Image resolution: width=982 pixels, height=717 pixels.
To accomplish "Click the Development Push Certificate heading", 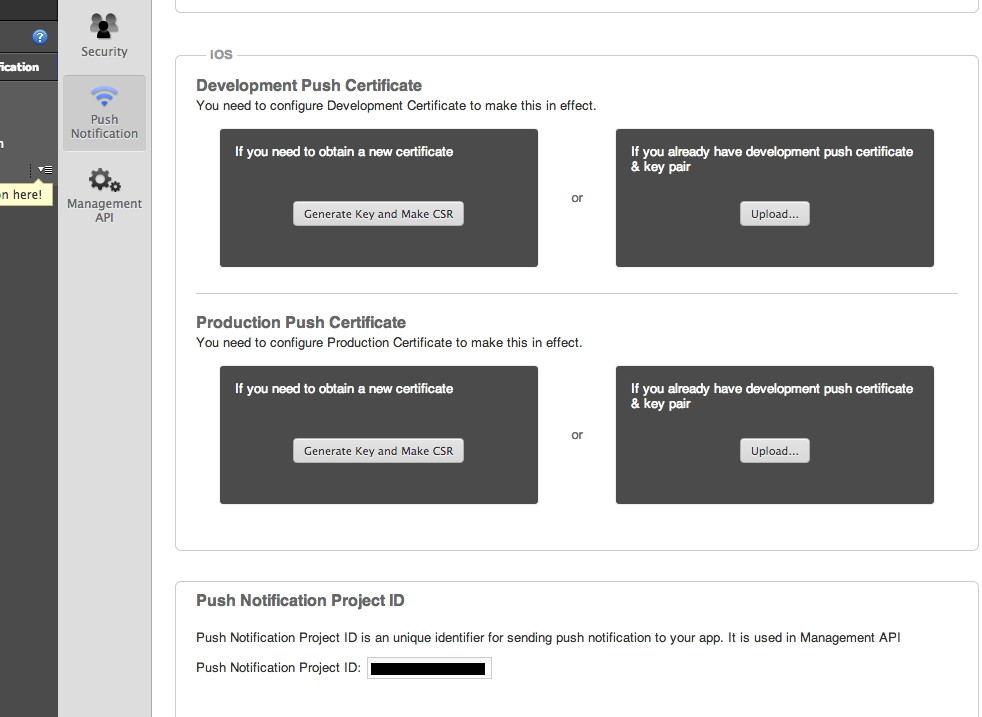I will click(309, 86).
